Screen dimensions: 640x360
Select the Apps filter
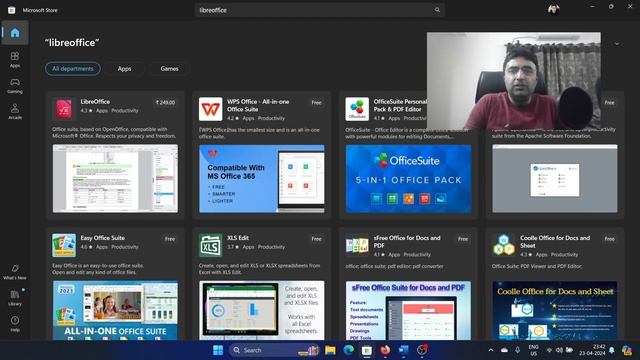click(x=124, y=69)
